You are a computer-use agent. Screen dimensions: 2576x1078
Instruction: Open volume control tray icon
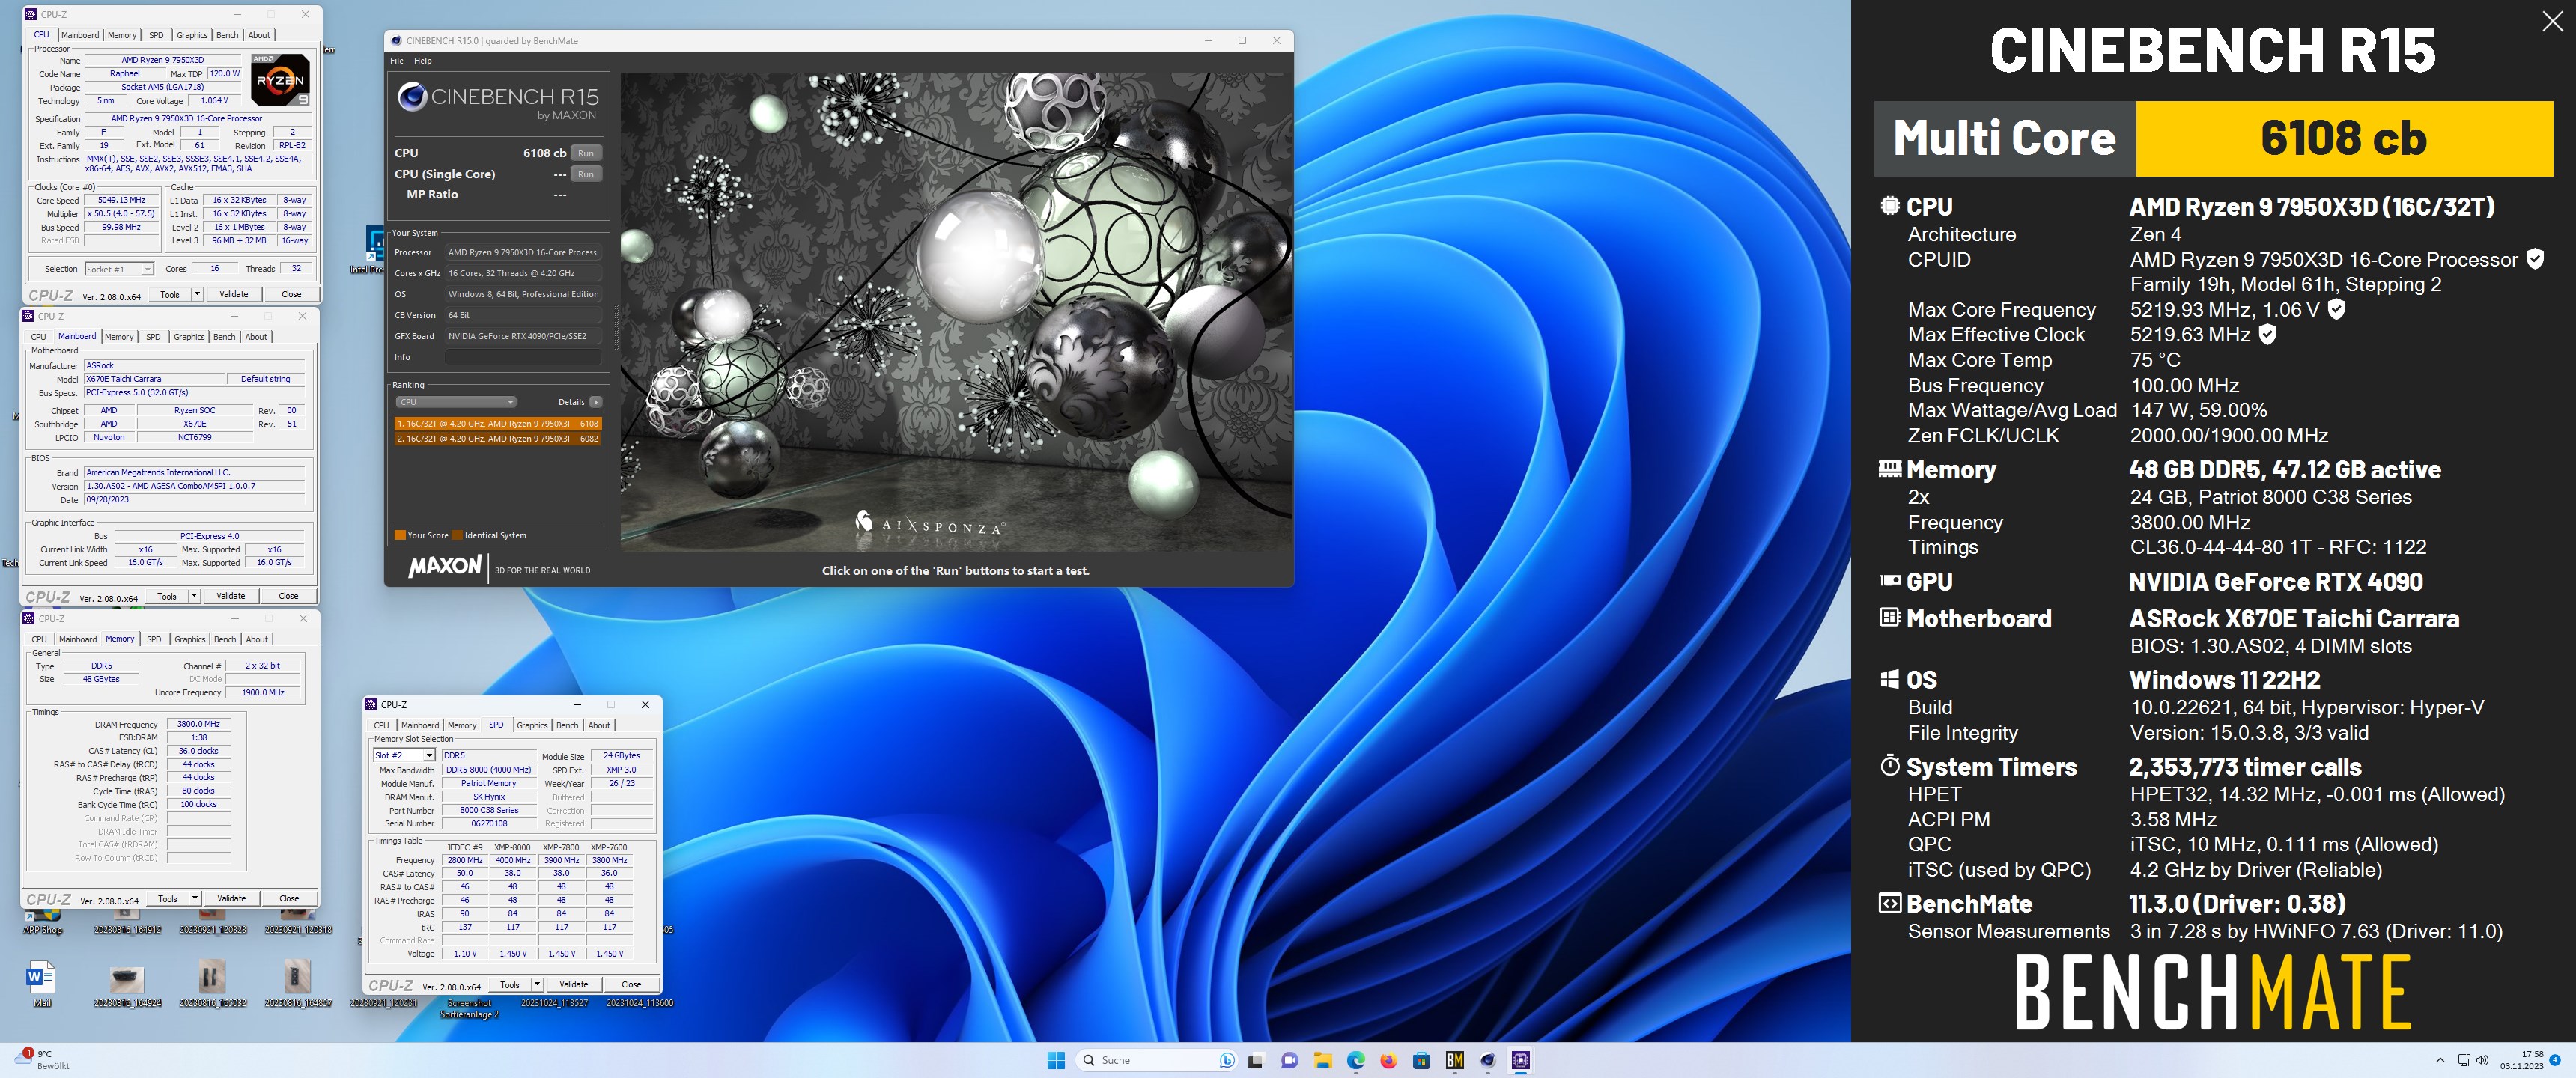coord(2482,1060)
